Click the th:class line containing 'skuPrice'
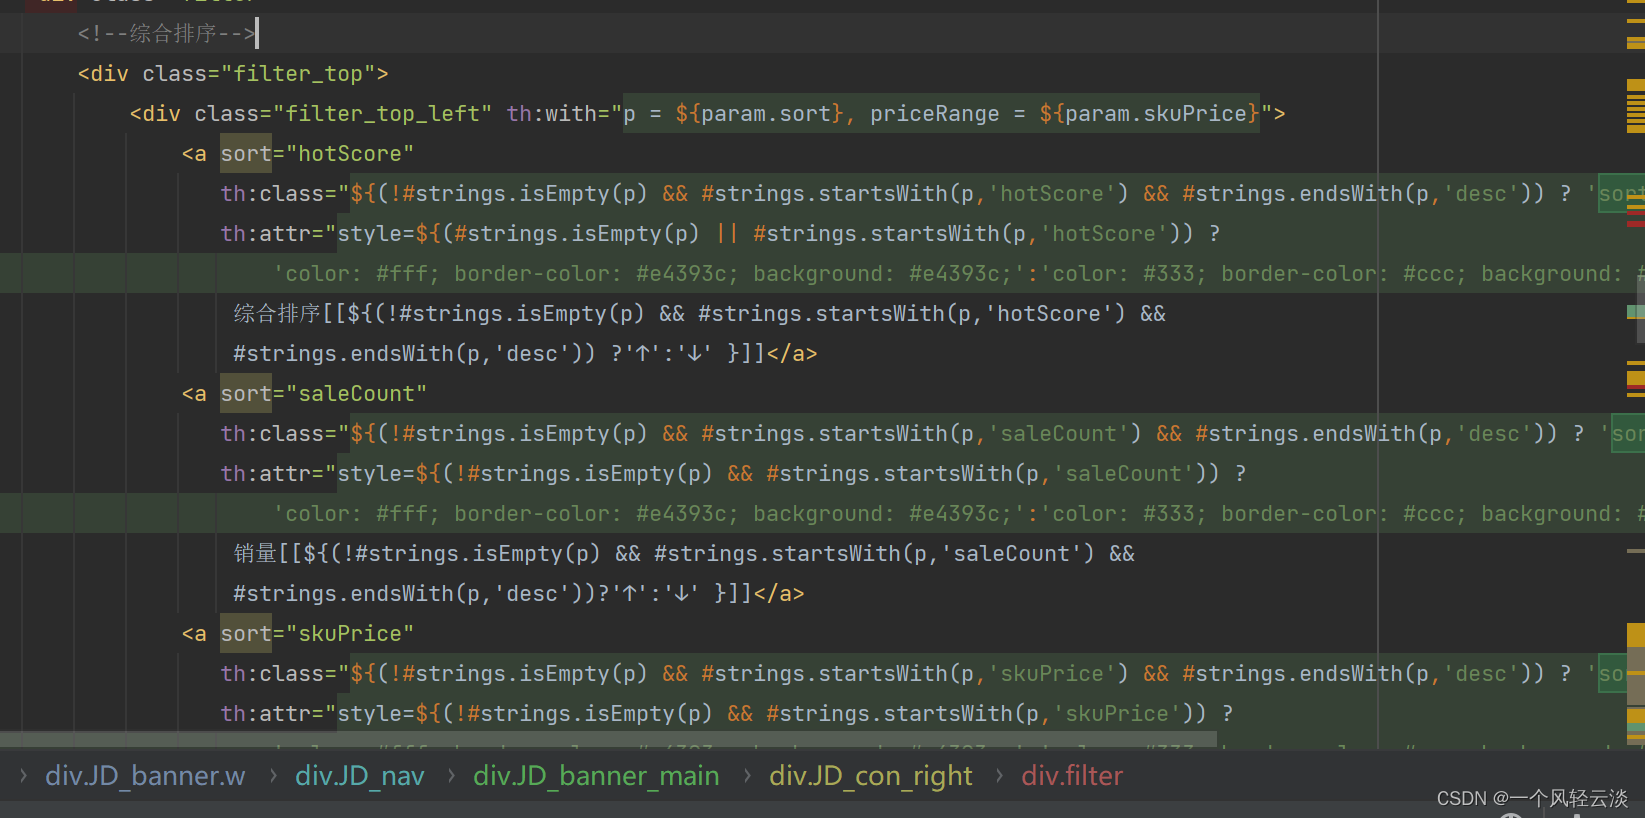The width and height of the screenshot is (1645, 818). 932,674
